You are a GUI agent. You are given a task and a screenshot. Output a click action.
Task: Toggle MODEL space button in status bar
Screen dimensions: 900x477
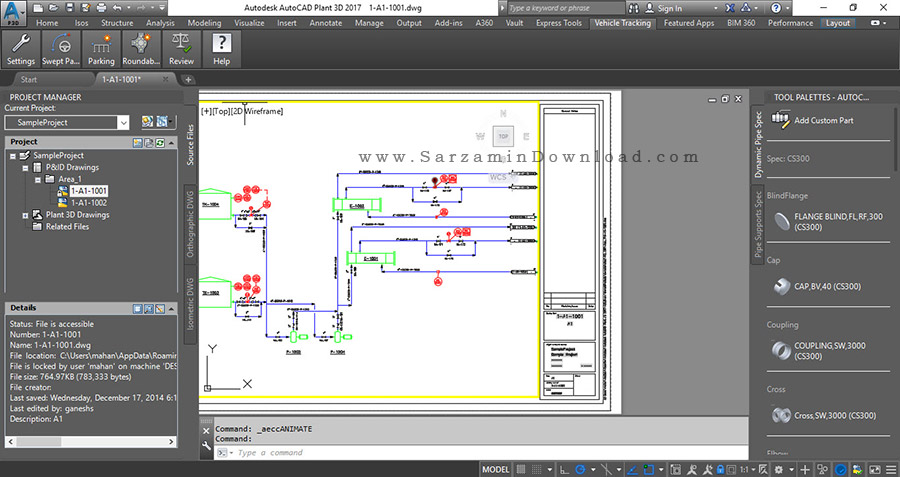[495, 469]
